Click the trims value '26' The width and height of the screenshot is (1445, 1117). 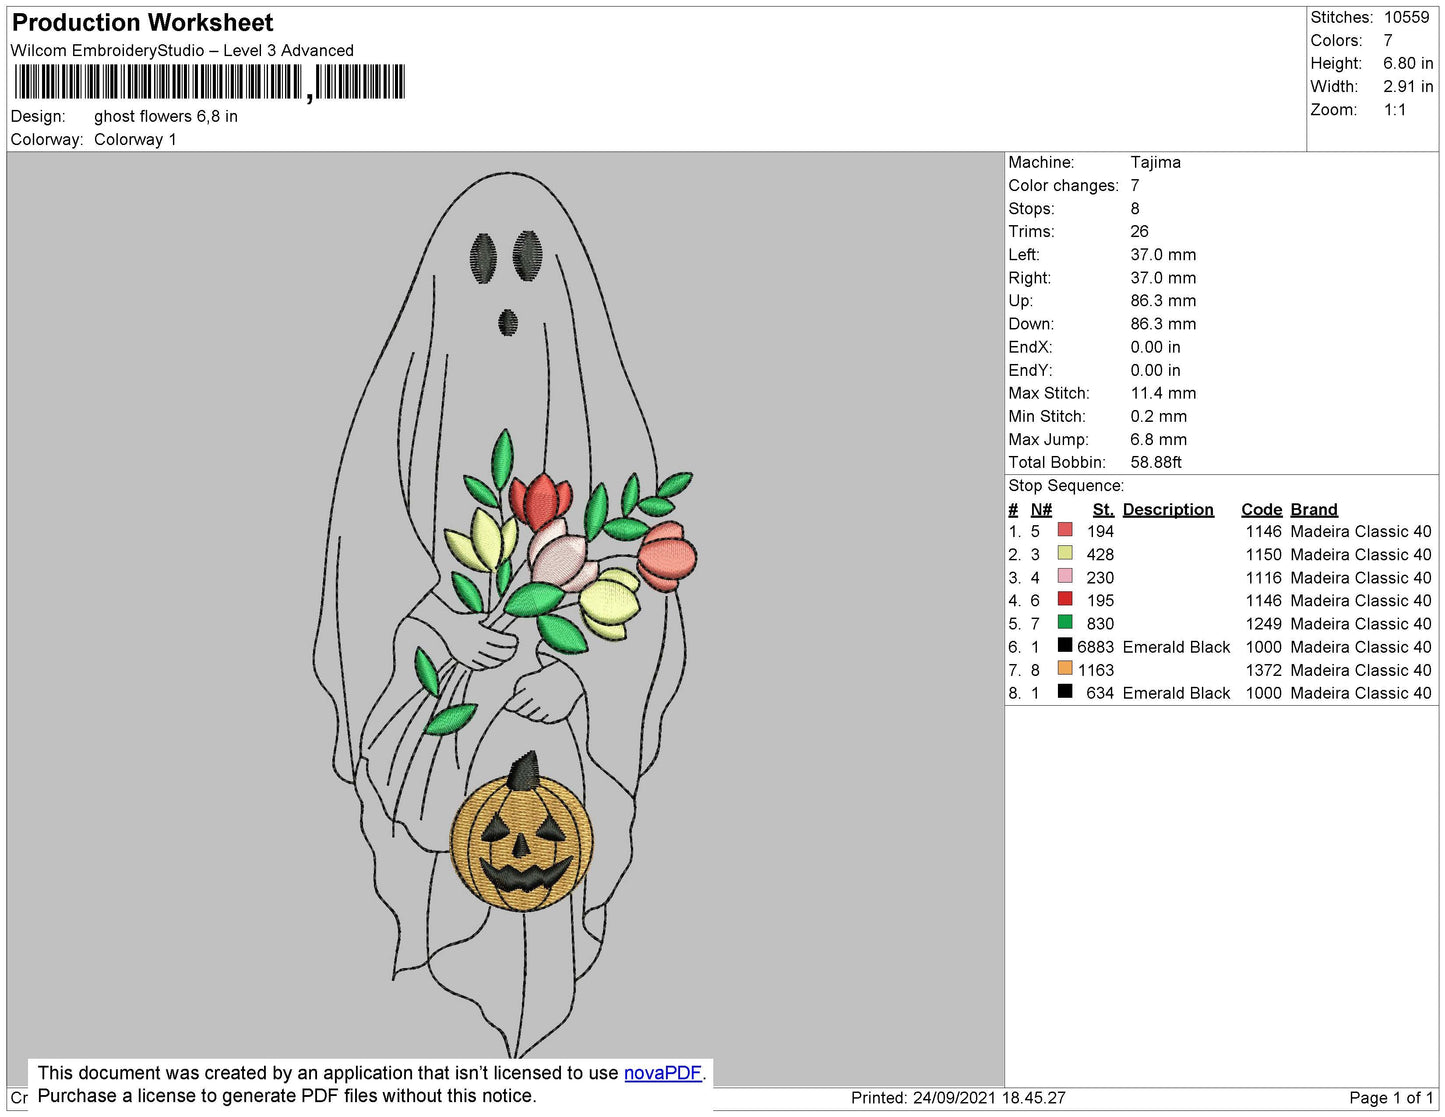coord(1139,231)
